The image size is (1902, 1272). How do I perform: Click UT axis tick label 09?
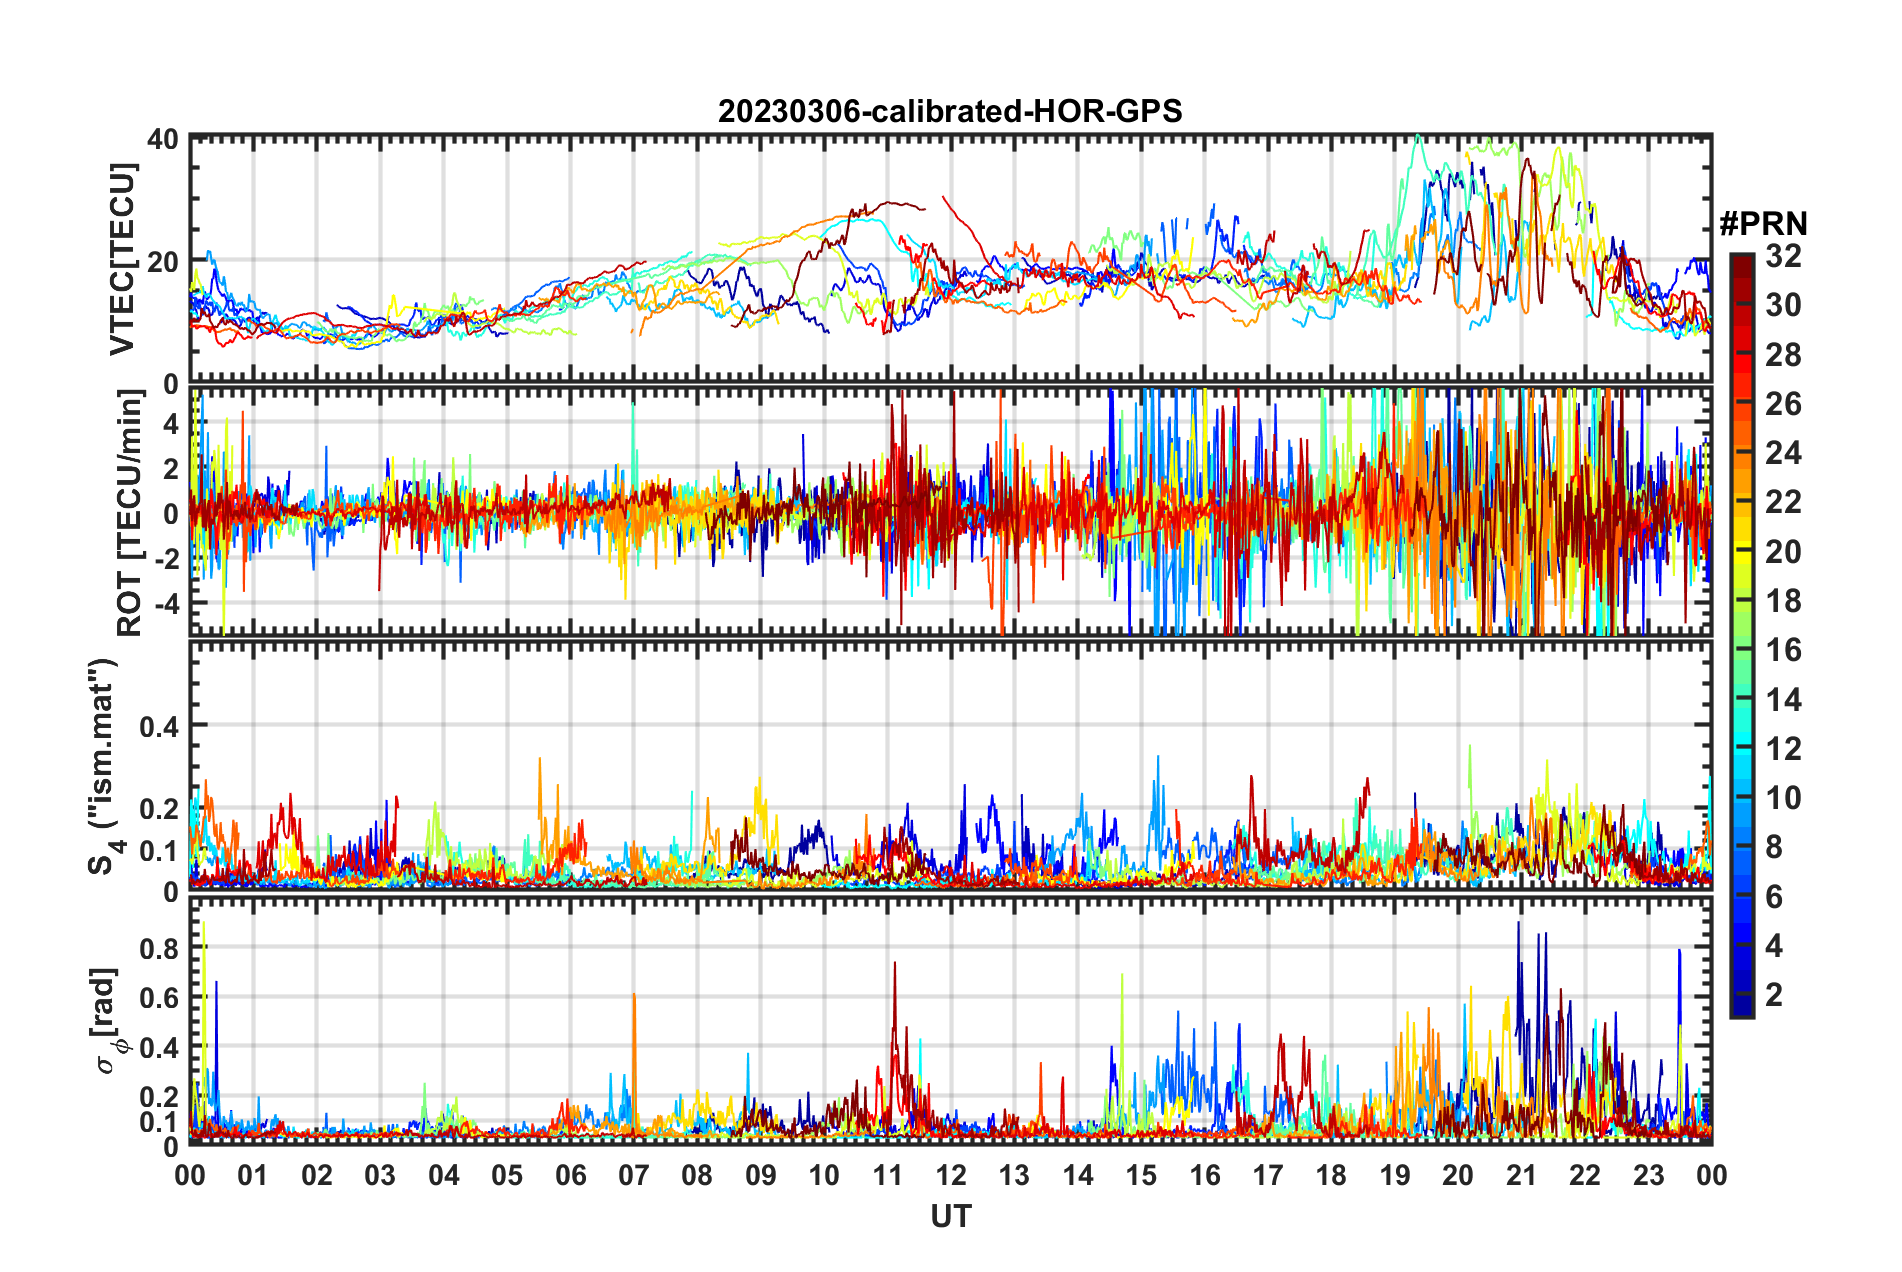(761, 1175)
